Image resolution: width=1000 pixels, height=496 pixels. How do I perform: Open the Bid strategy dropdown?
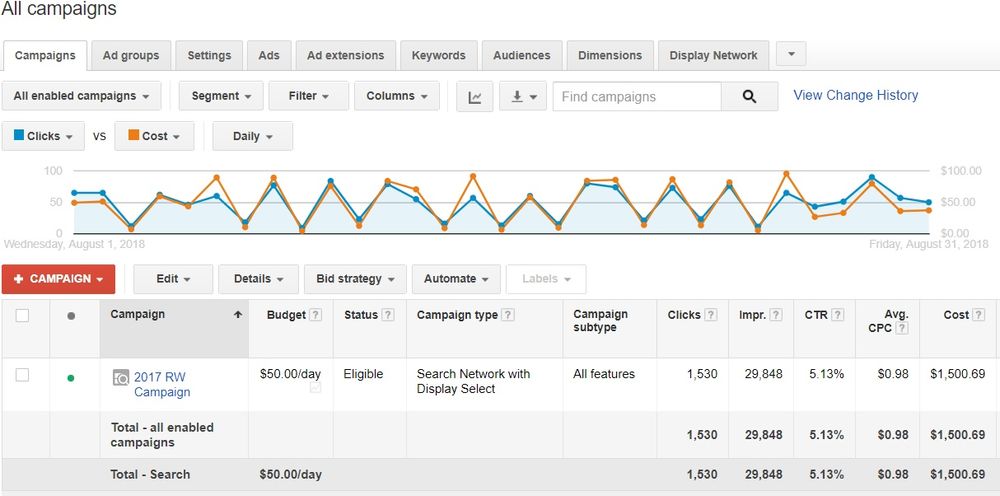point(355,279)
